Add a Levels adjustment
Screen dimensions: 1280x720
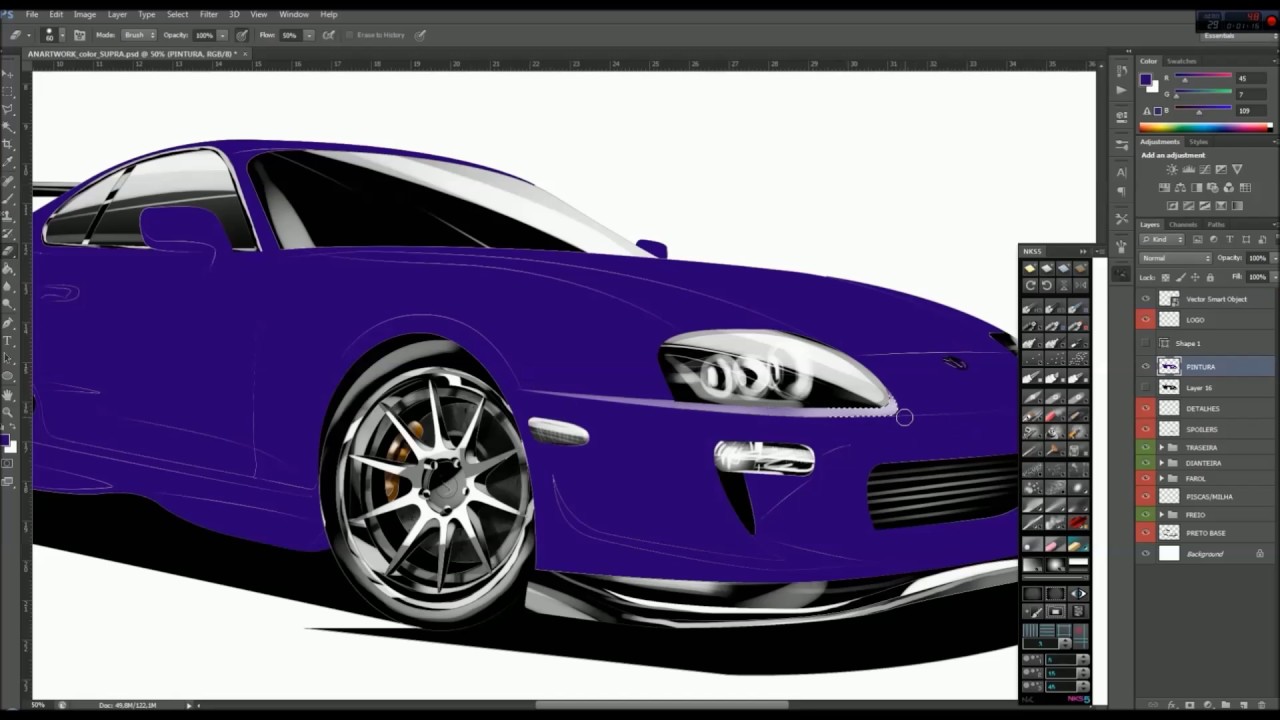pyautogui.click(x=1188, y=169)
